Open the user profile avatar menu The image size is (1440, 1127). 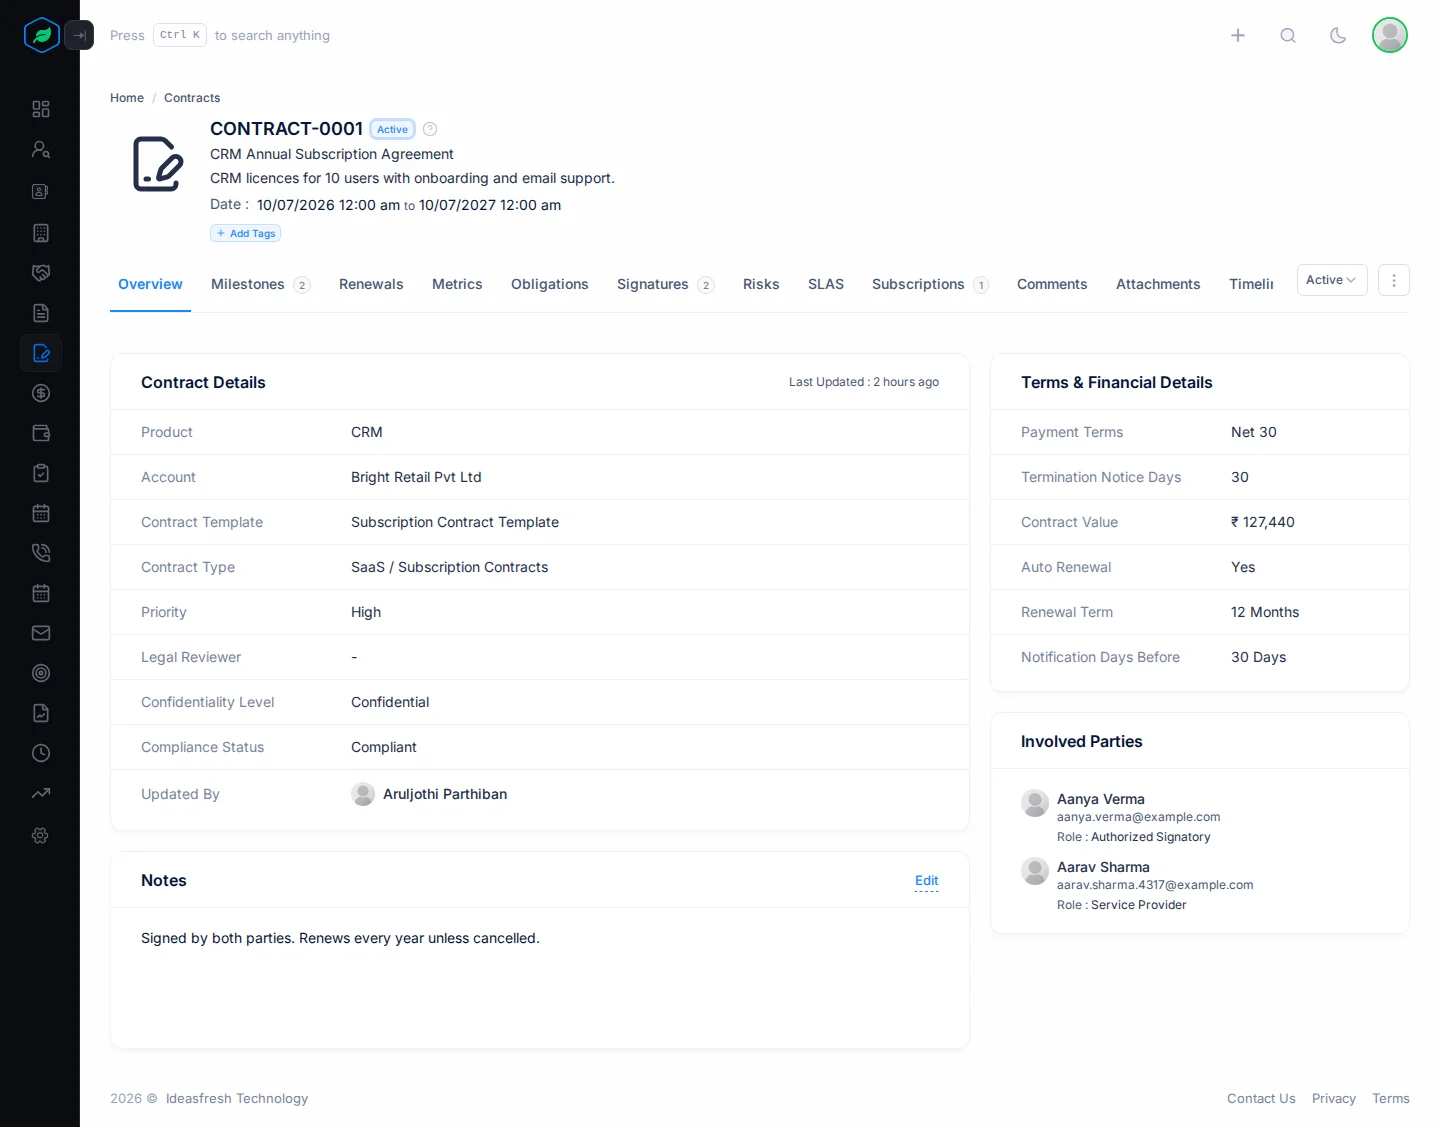click(x=1390, y=35)
